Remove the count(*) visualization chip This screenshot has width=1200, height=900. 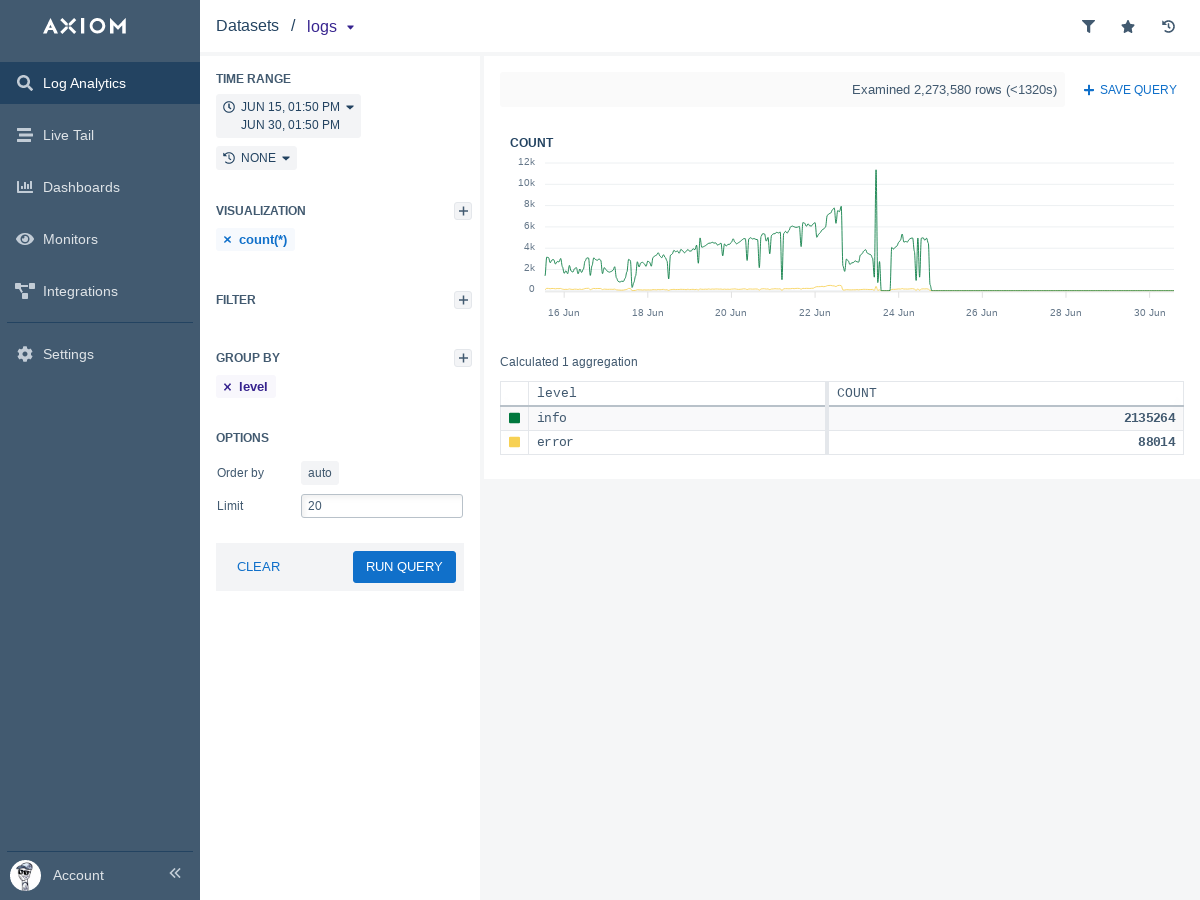pos(227,240)
